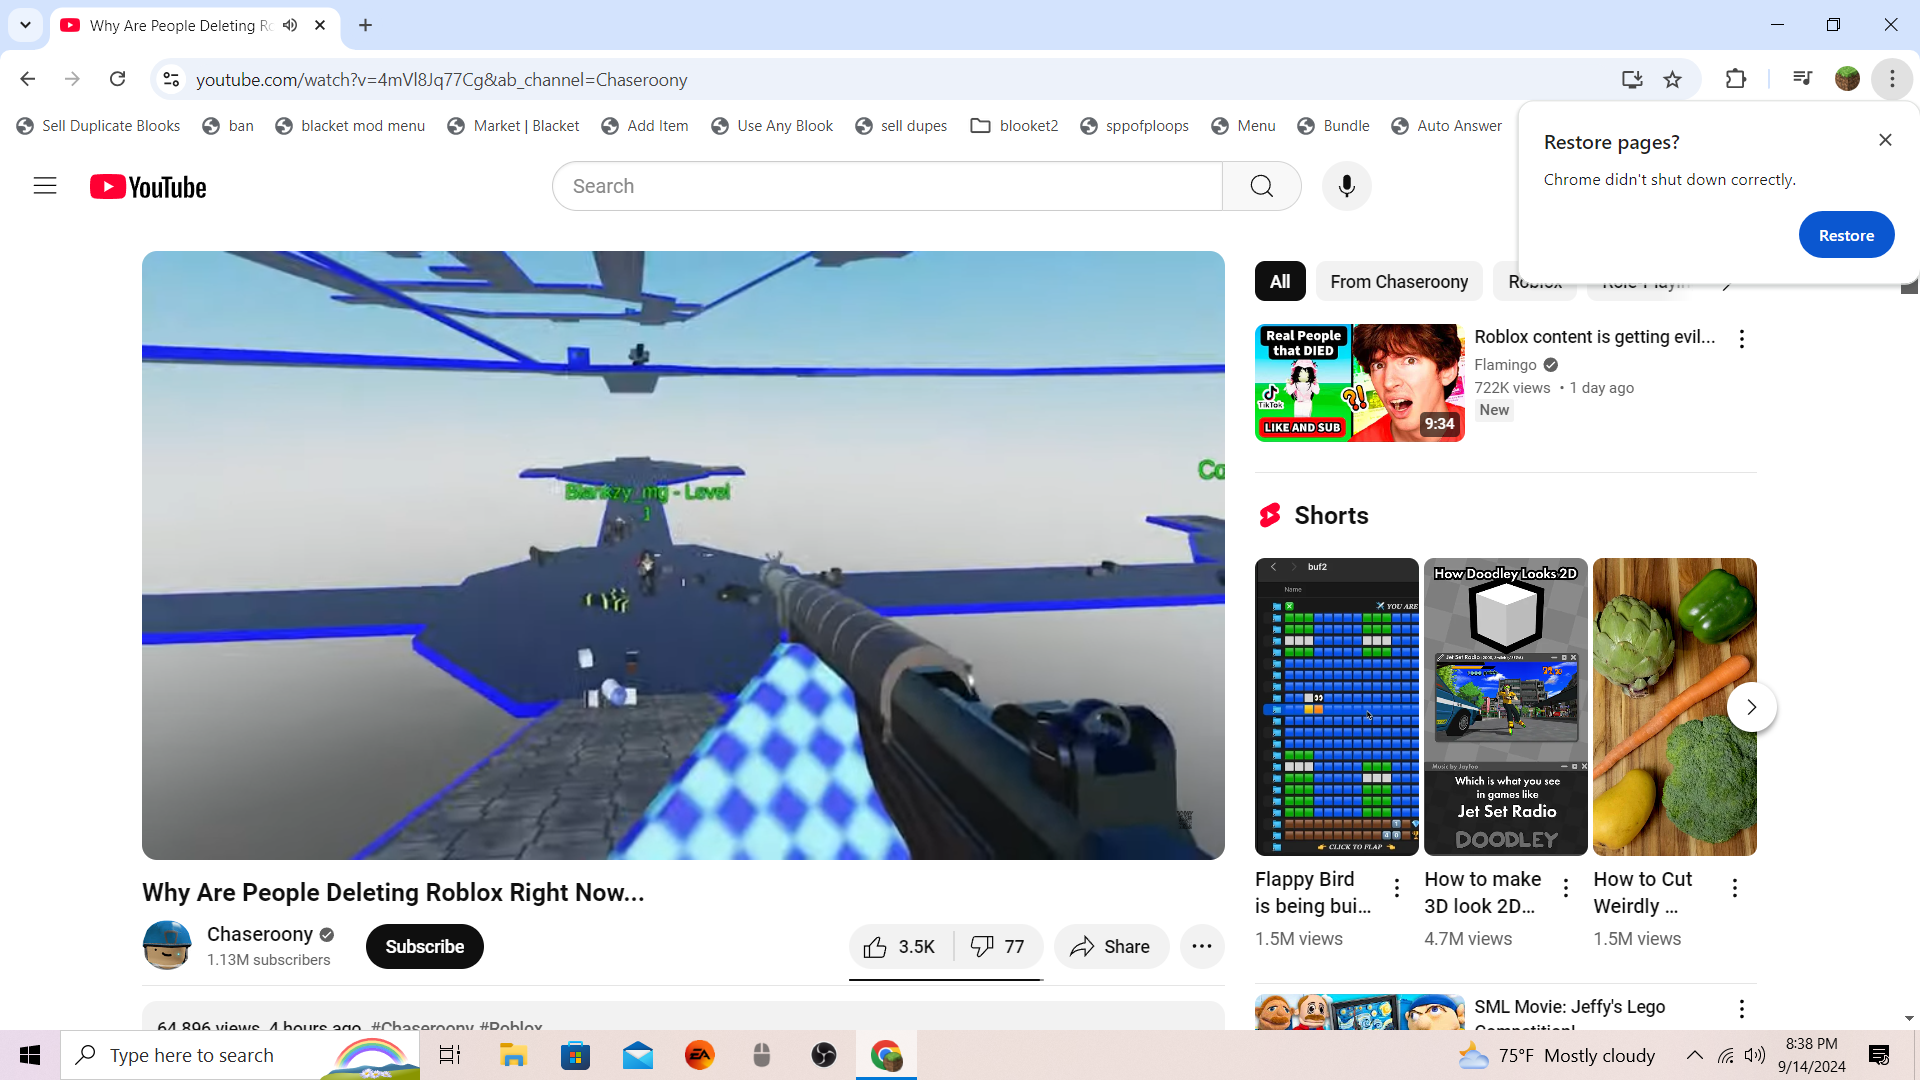Open more actions menu beside Share

point(1201,947)
